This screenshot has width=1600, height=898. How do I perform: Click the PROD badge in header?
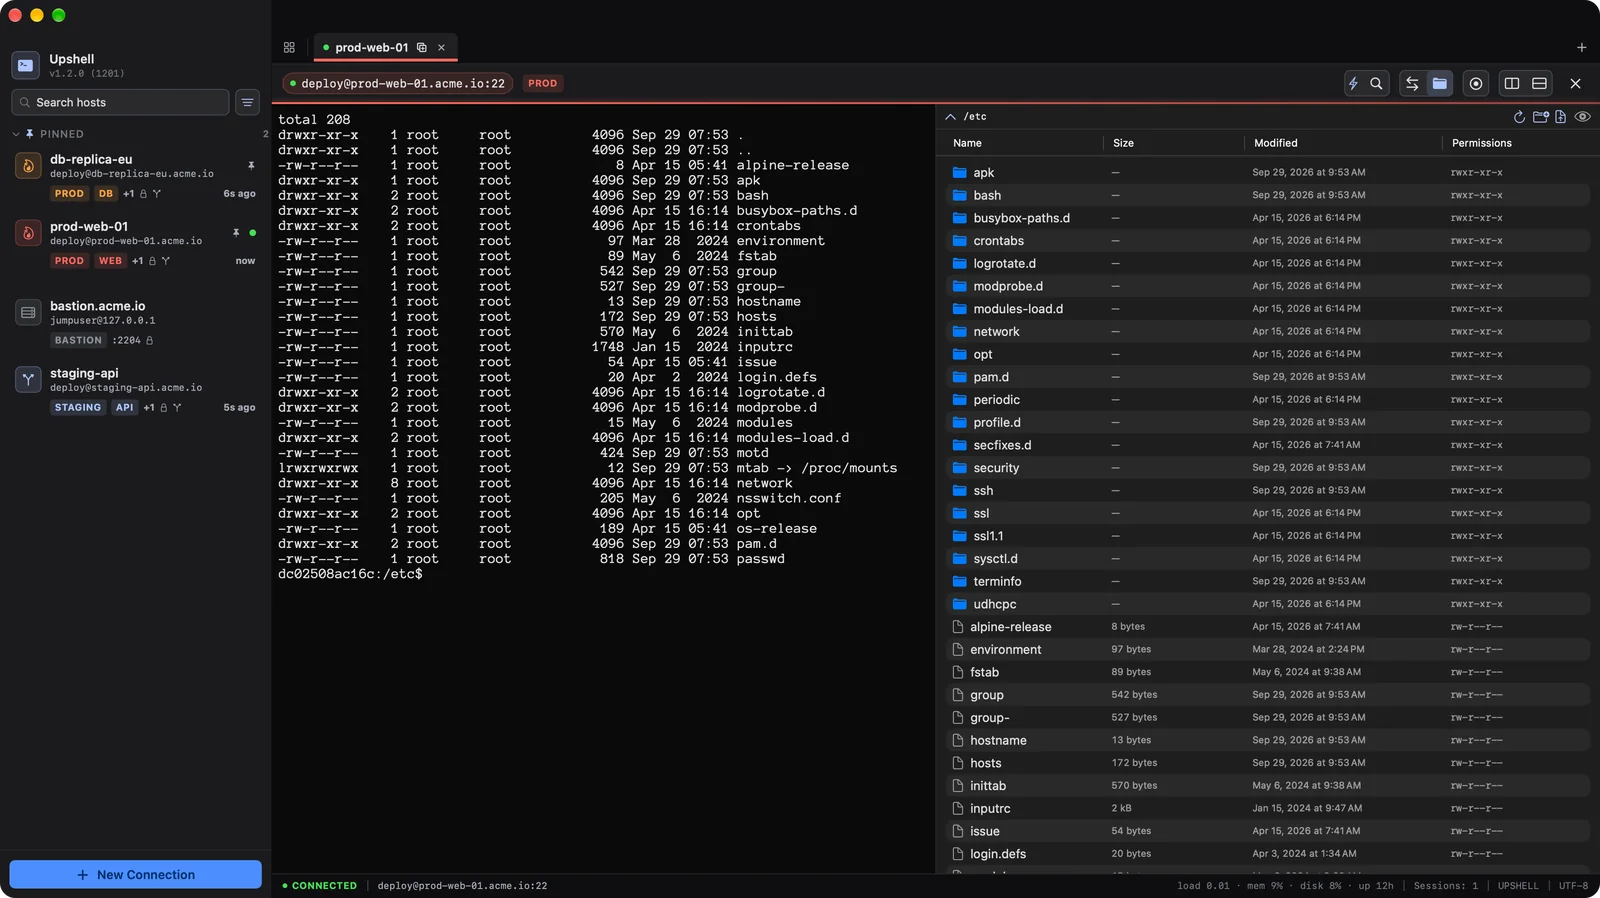[543, 84]
